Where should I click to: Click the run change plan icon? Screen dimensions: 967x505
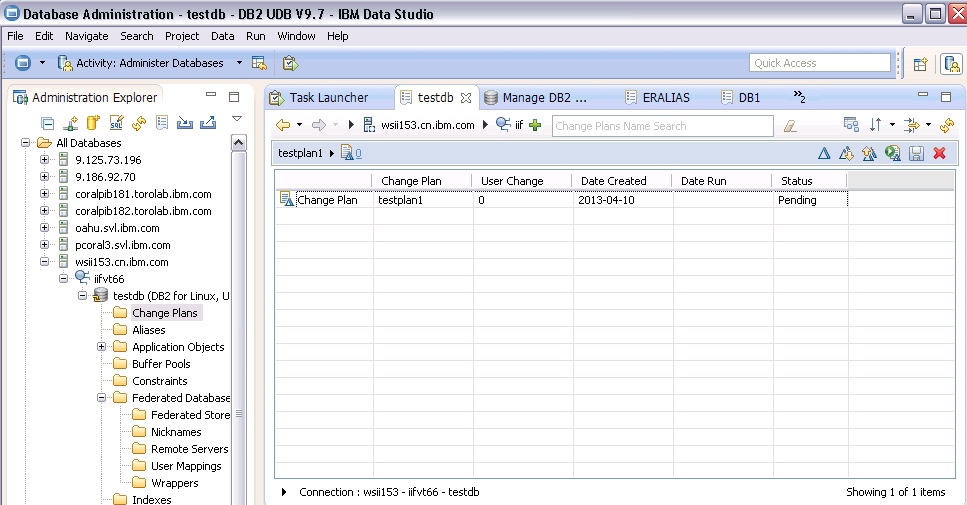tap(892, 153)
